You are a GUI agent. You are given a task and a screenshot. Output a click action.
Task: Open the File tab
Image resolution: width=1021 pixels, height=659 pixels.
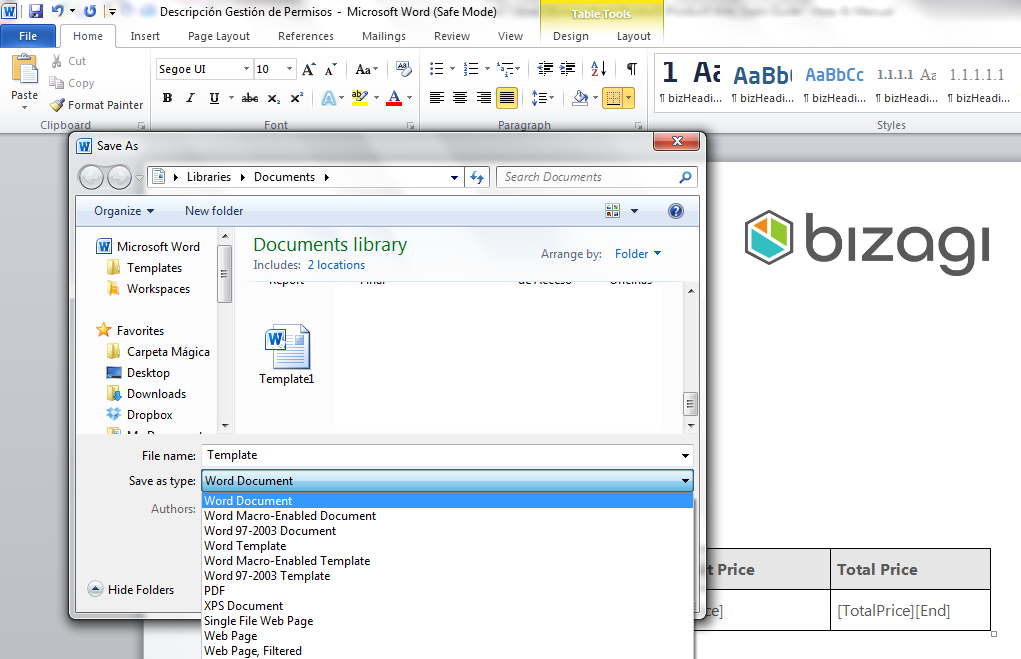[28, 36]
